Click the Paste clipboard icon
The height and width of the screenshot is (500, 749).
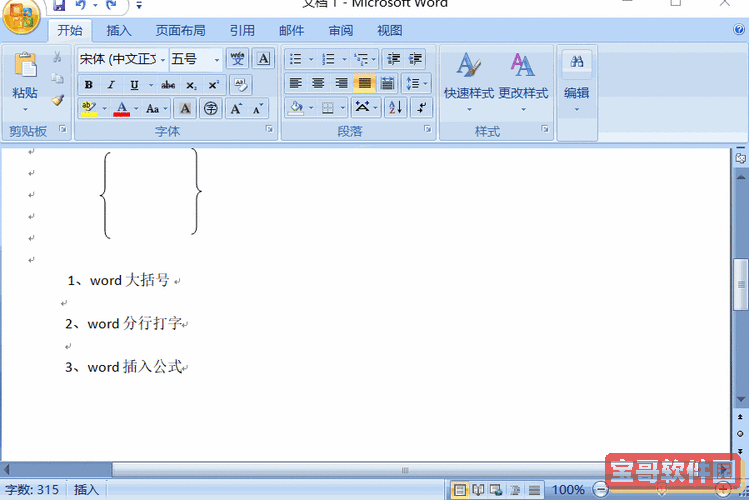[25, 65]
